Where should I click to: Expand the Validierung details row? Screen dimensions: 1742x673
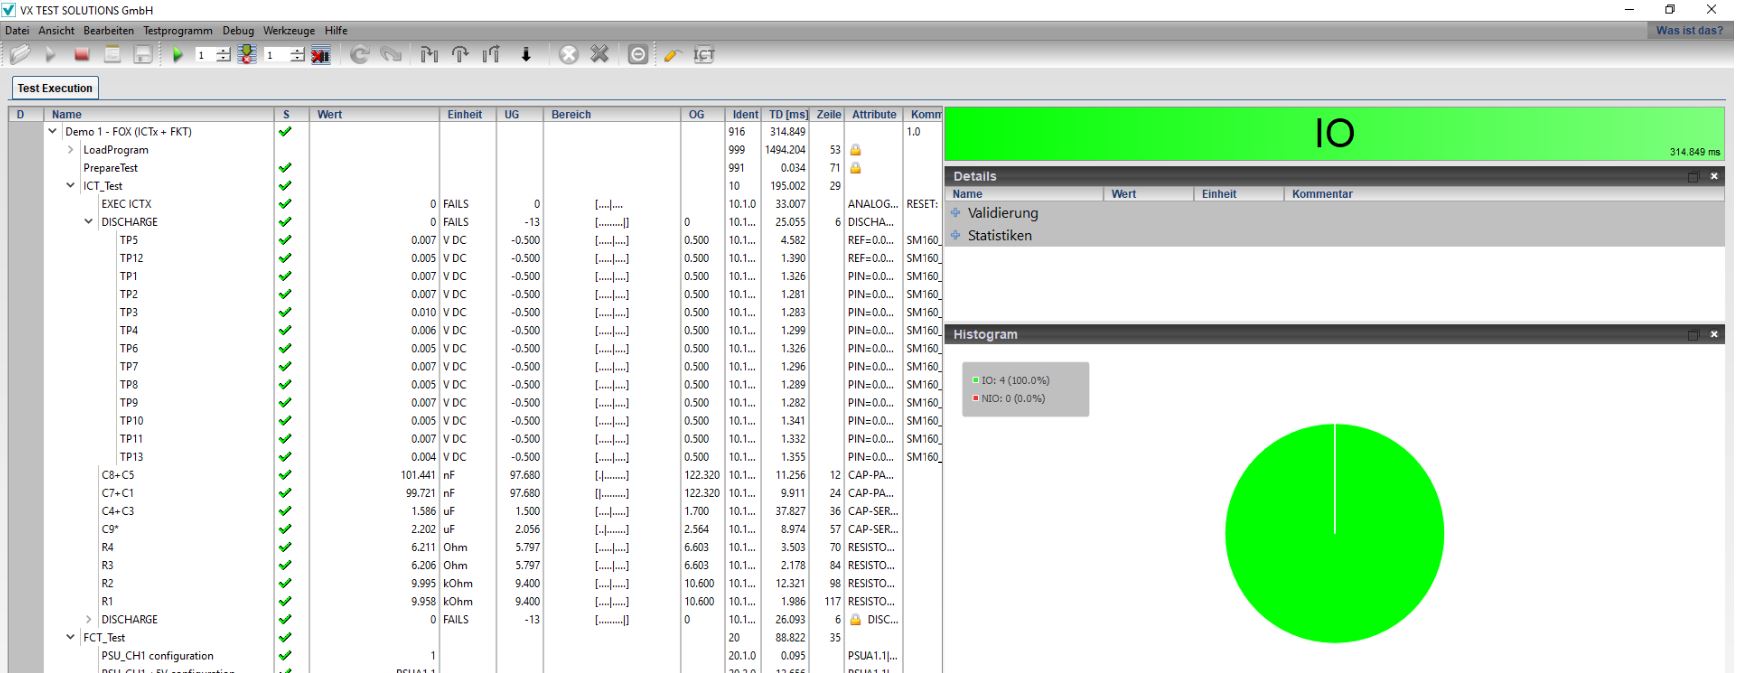point(955,213)
